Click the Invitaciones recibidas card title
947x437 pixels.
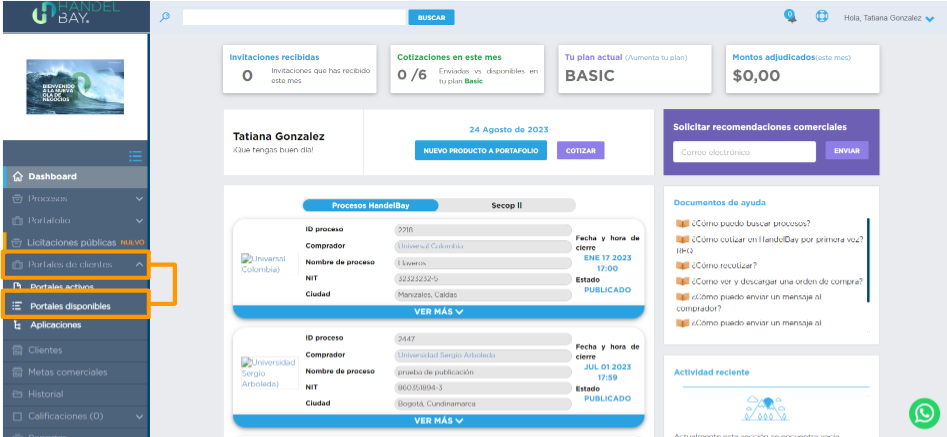tap(274, 57)
